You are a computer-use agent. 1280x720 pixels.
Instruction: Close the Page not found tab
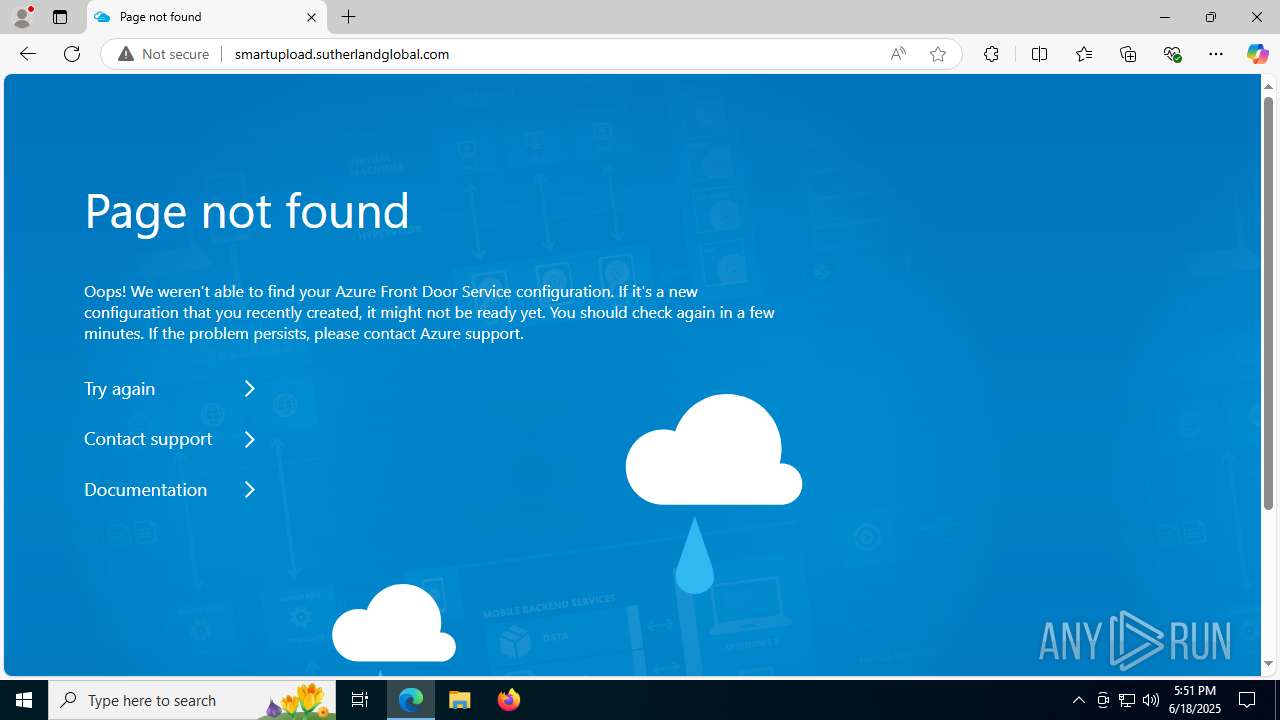pos(311,17)
